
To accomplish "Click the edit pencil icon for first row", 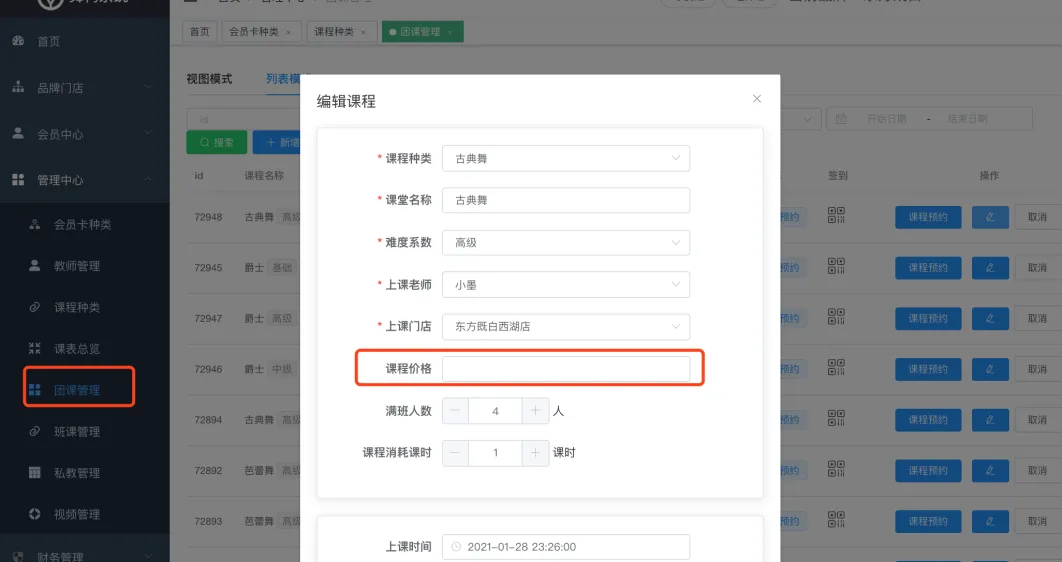I will coord(990,217).
